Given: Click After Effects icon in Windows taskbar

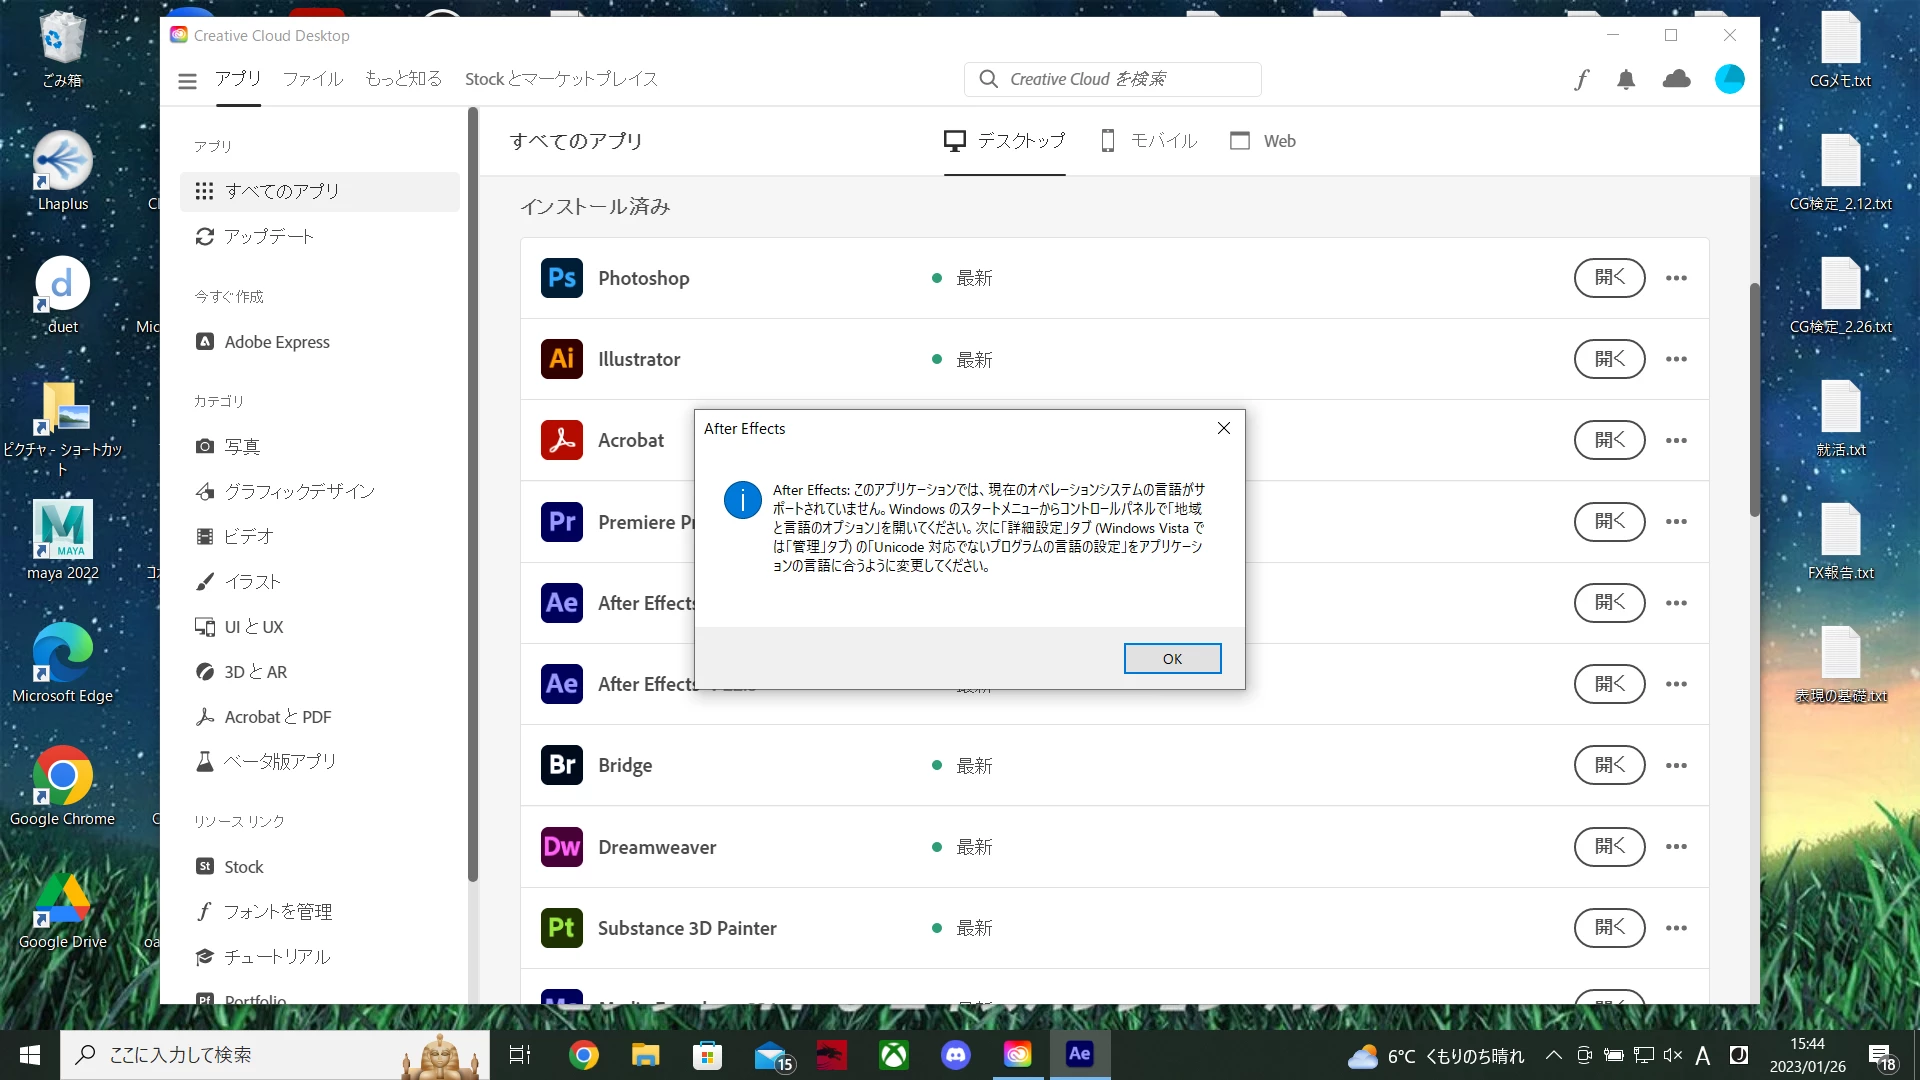Looking at the screenshot, I should tap(1080, 1054).
